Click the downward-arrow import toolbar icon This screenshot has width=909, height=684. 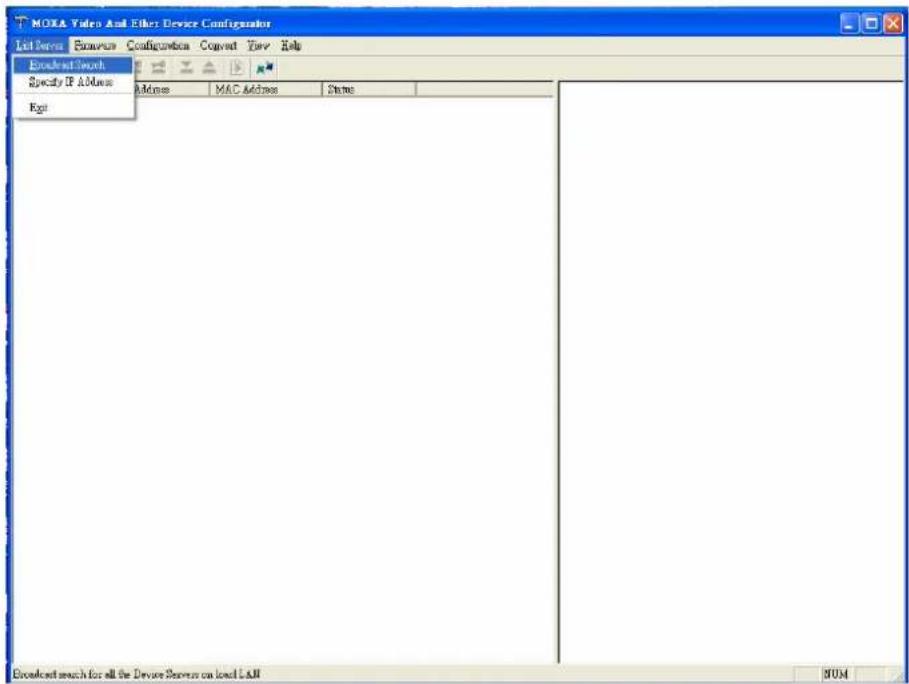[x=186, y=68]
